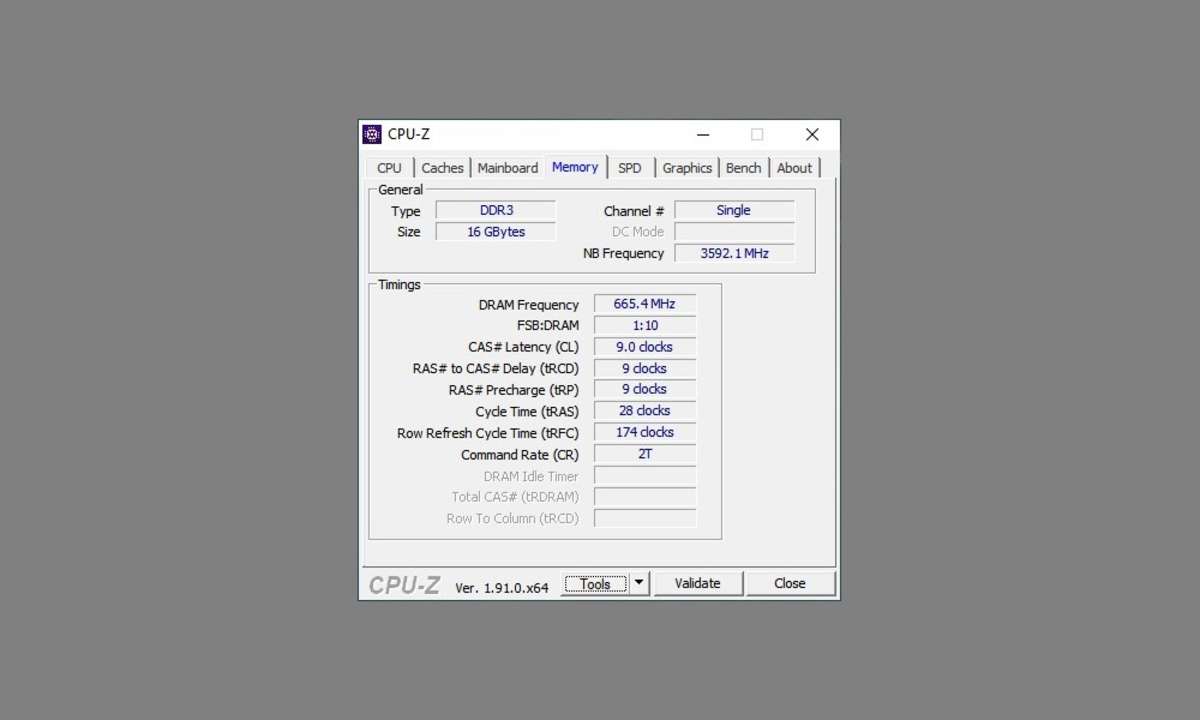The image size is (1200, 720).
Task: Click the empty Row To Column field
Action: click(x=645, y=519)
